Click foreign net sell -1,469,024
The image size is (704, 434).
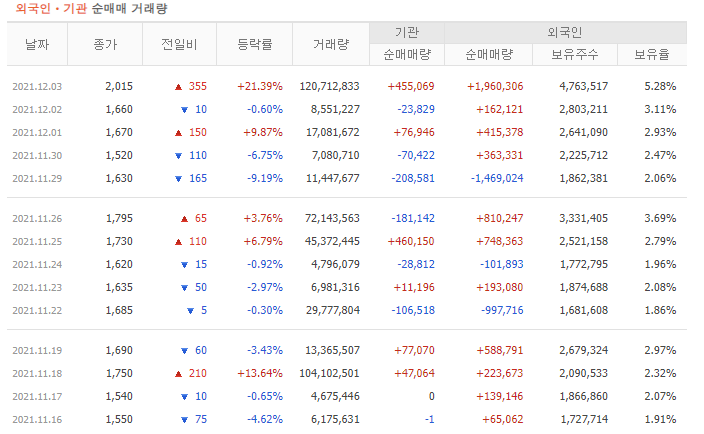tap(497, 178)
